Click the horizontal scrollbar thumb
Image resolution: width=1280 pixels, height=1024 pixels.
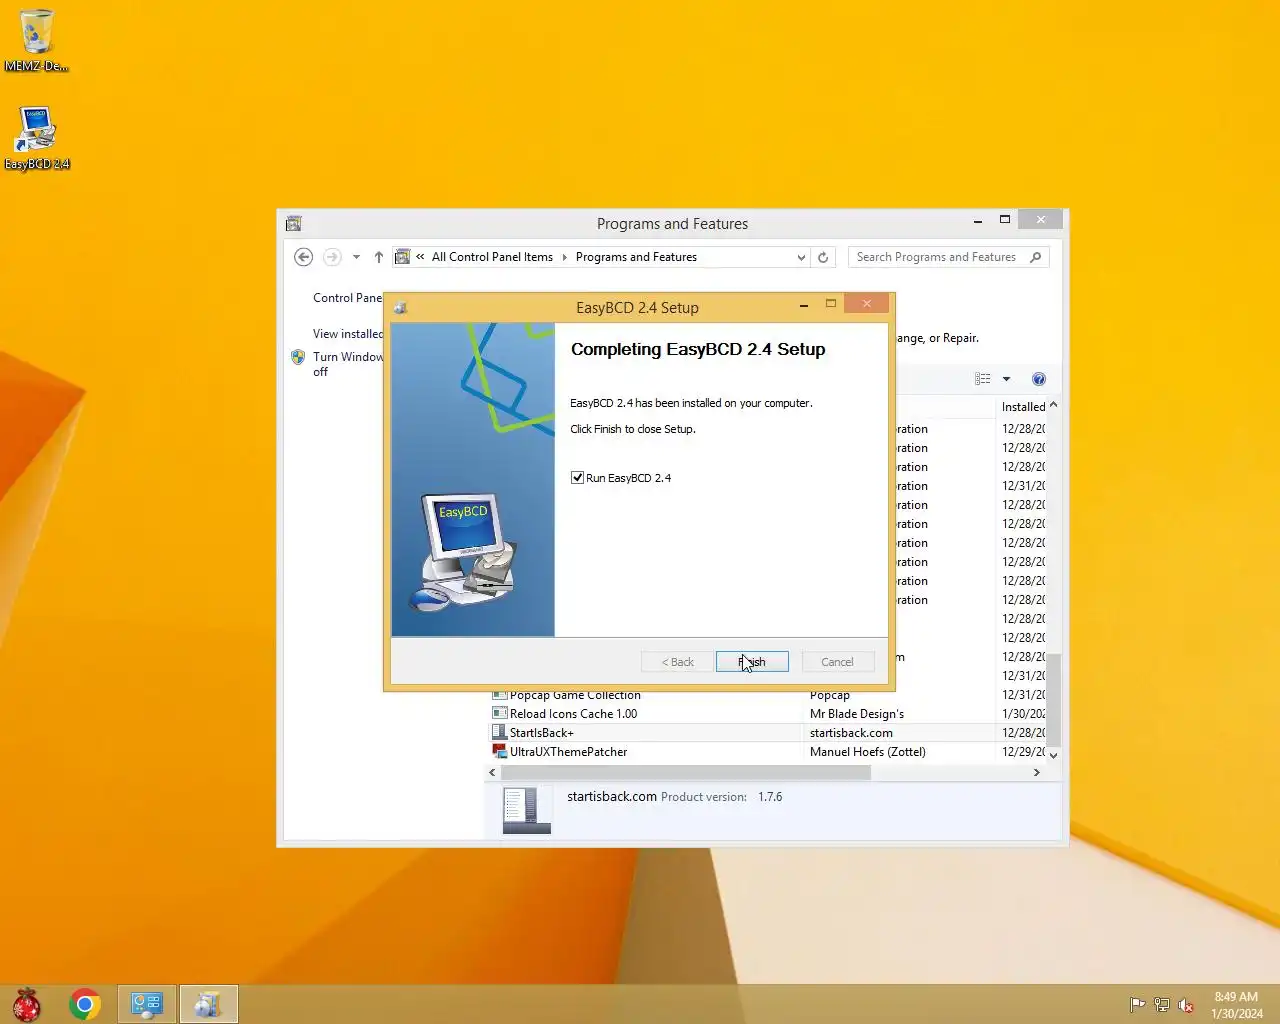[x=686, y=772]
